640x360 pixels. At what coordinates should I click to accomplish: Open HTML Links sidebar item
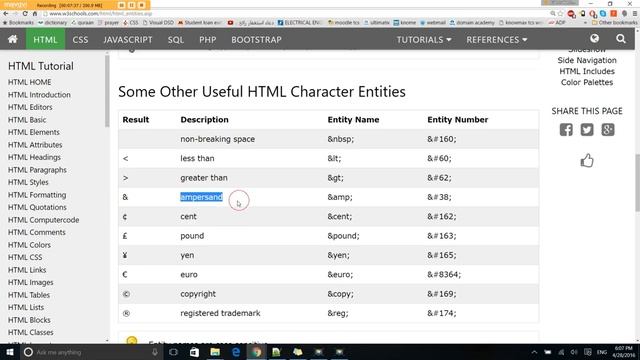(27, 270)
